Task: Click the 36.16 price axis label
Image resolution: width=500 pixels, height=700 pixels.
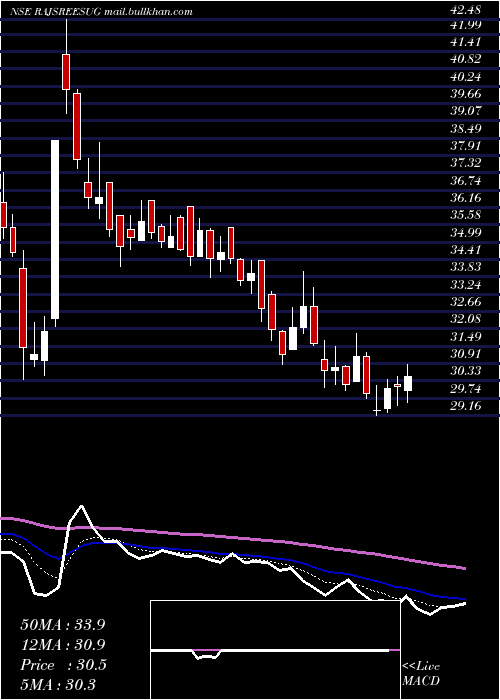Action: (465, 198)
